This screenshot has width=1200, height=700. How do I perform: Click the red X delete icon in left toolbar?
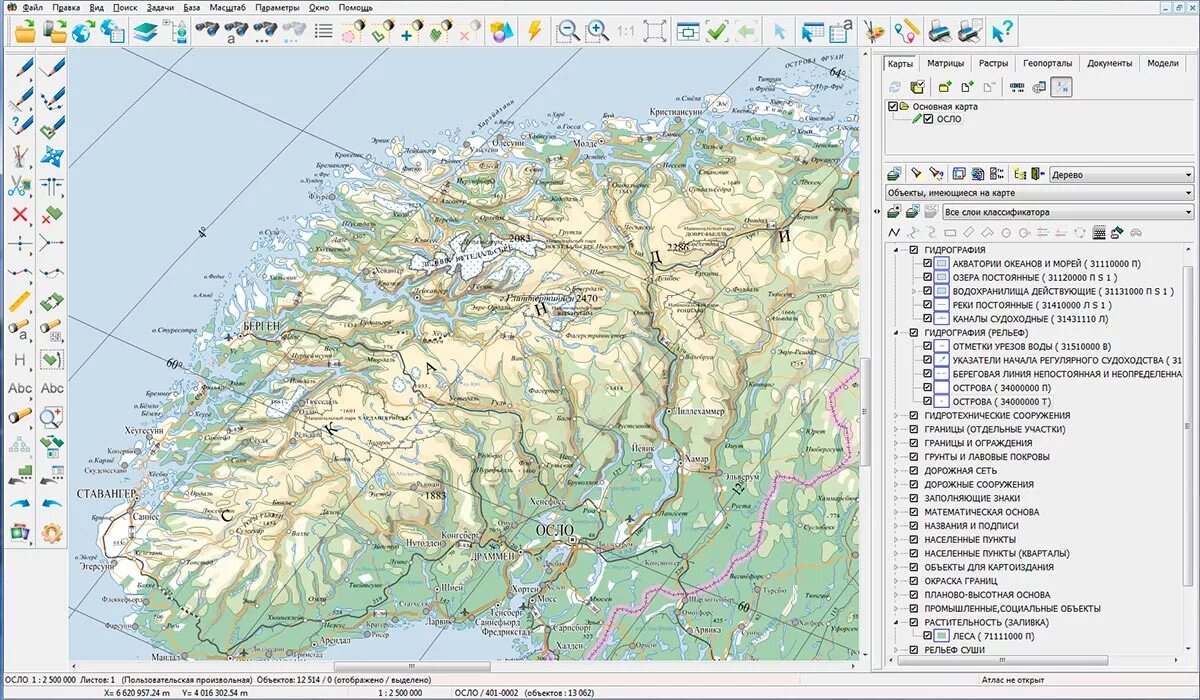click(x=19, y=214)
